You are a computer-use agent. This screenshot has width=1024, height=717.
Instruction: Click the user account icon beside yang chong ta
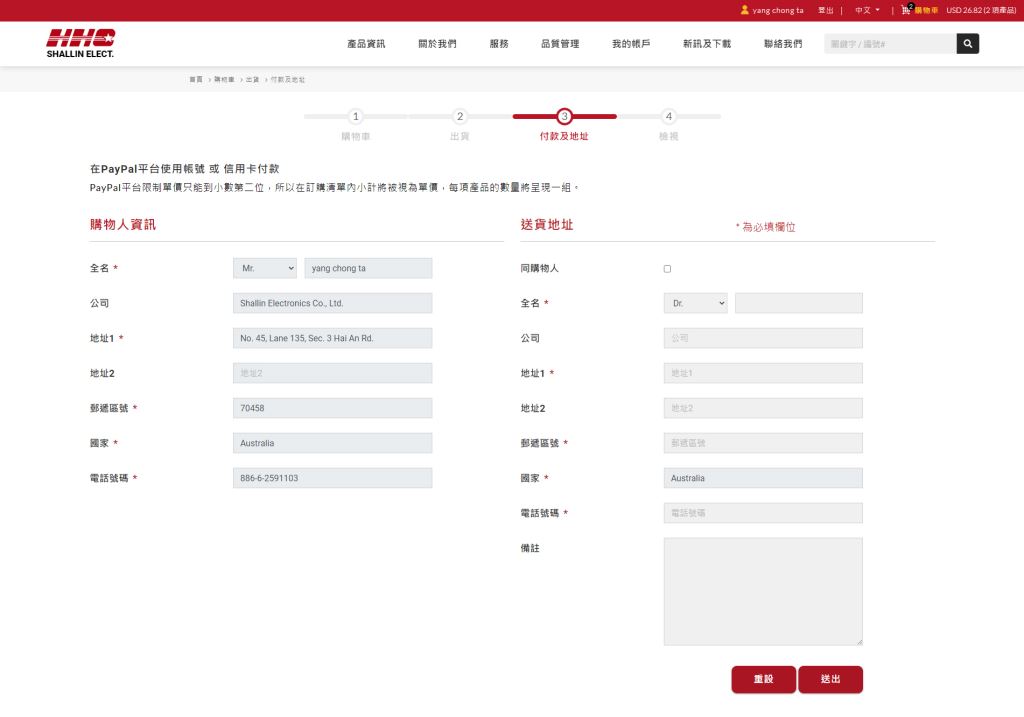pos(744,10)
